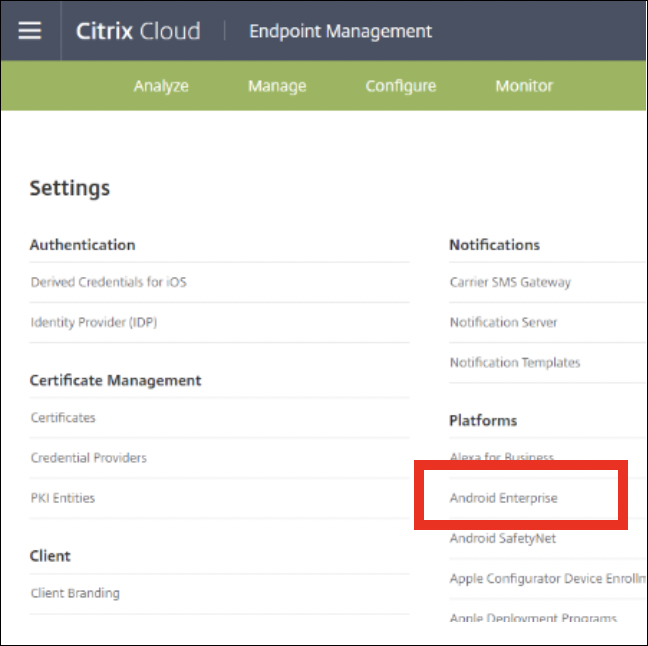
Task: Open Client Branding settings
Action: 75,593
